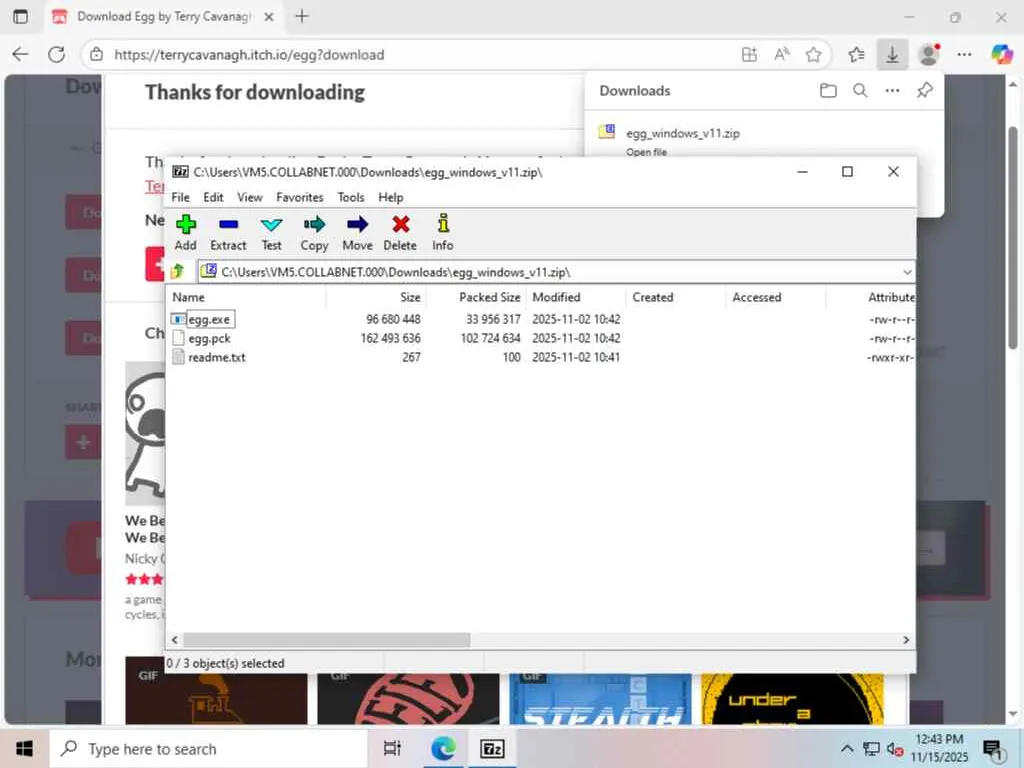Click the 7-Zip taskbar icon

[x=492, y=749]
